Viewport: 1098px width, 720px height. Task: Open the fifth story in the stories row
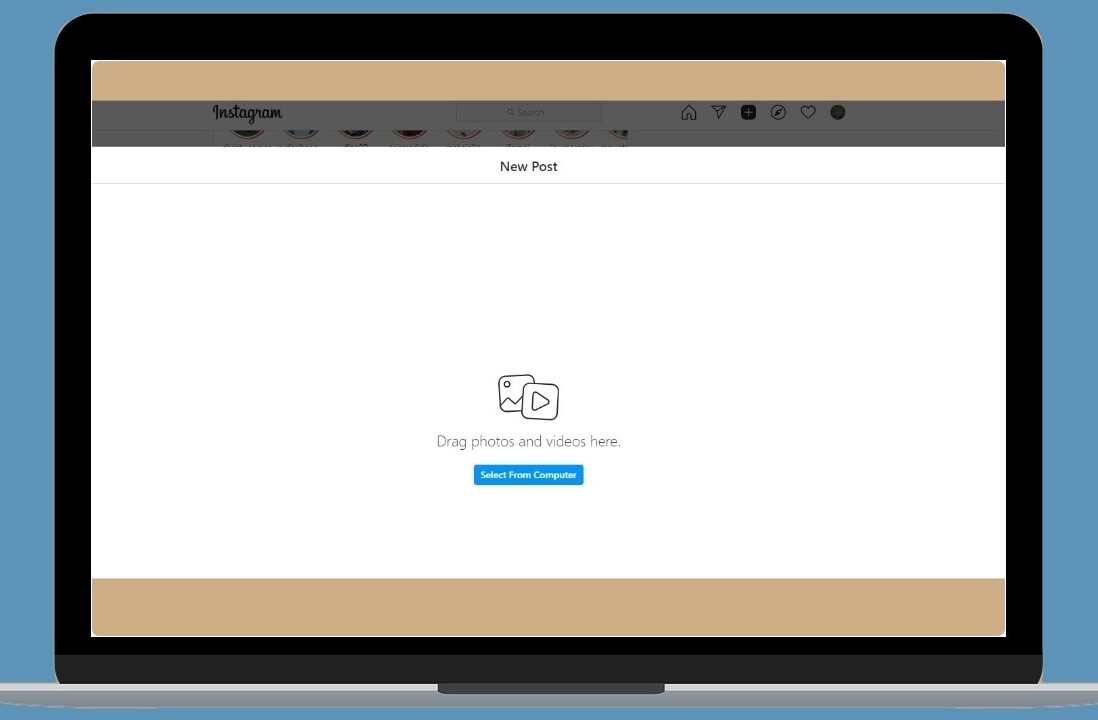463,133
